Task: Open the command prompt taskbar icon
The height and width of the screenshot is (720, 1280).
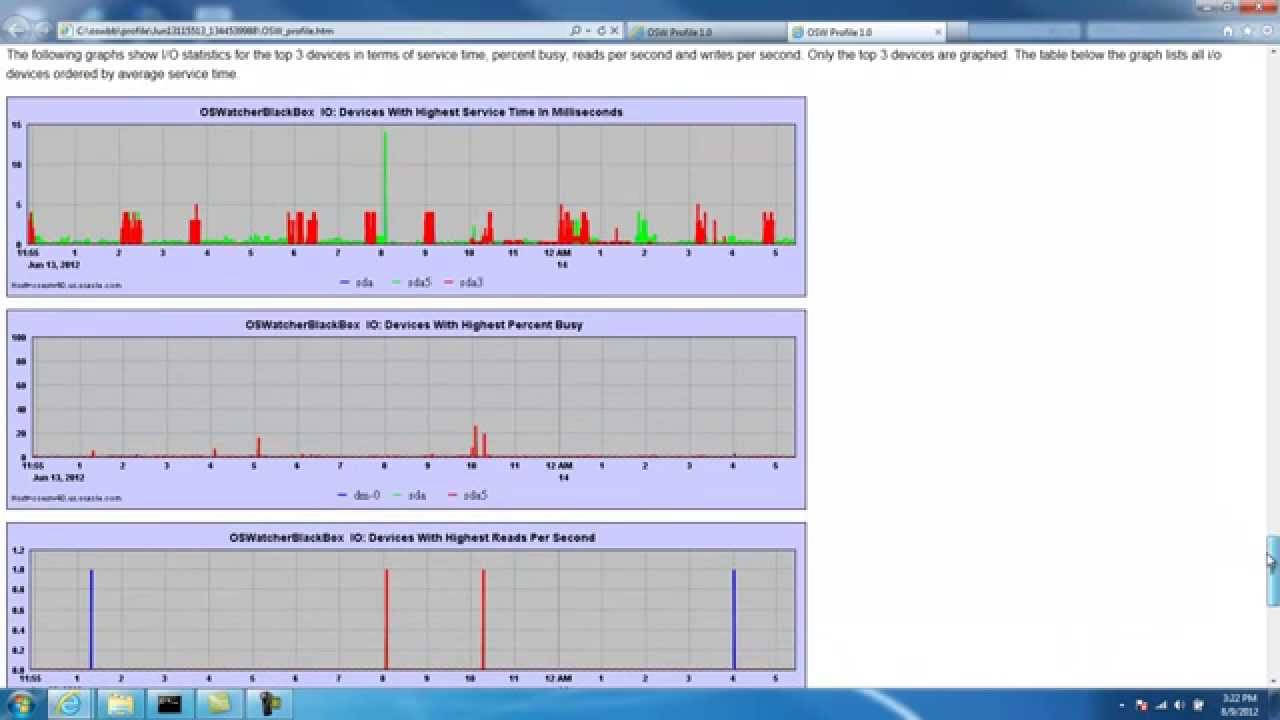Action: click(169, 704)
